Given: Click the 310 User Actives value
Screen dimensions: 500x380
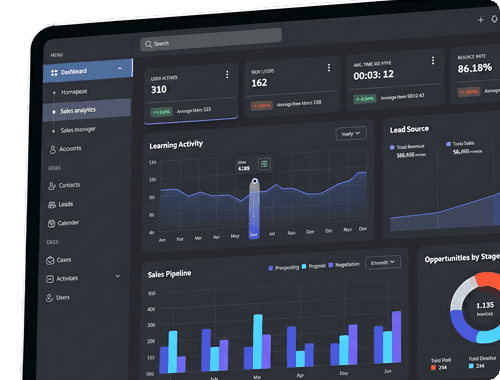Looking at the screenshot, I should tap(159, 89).
